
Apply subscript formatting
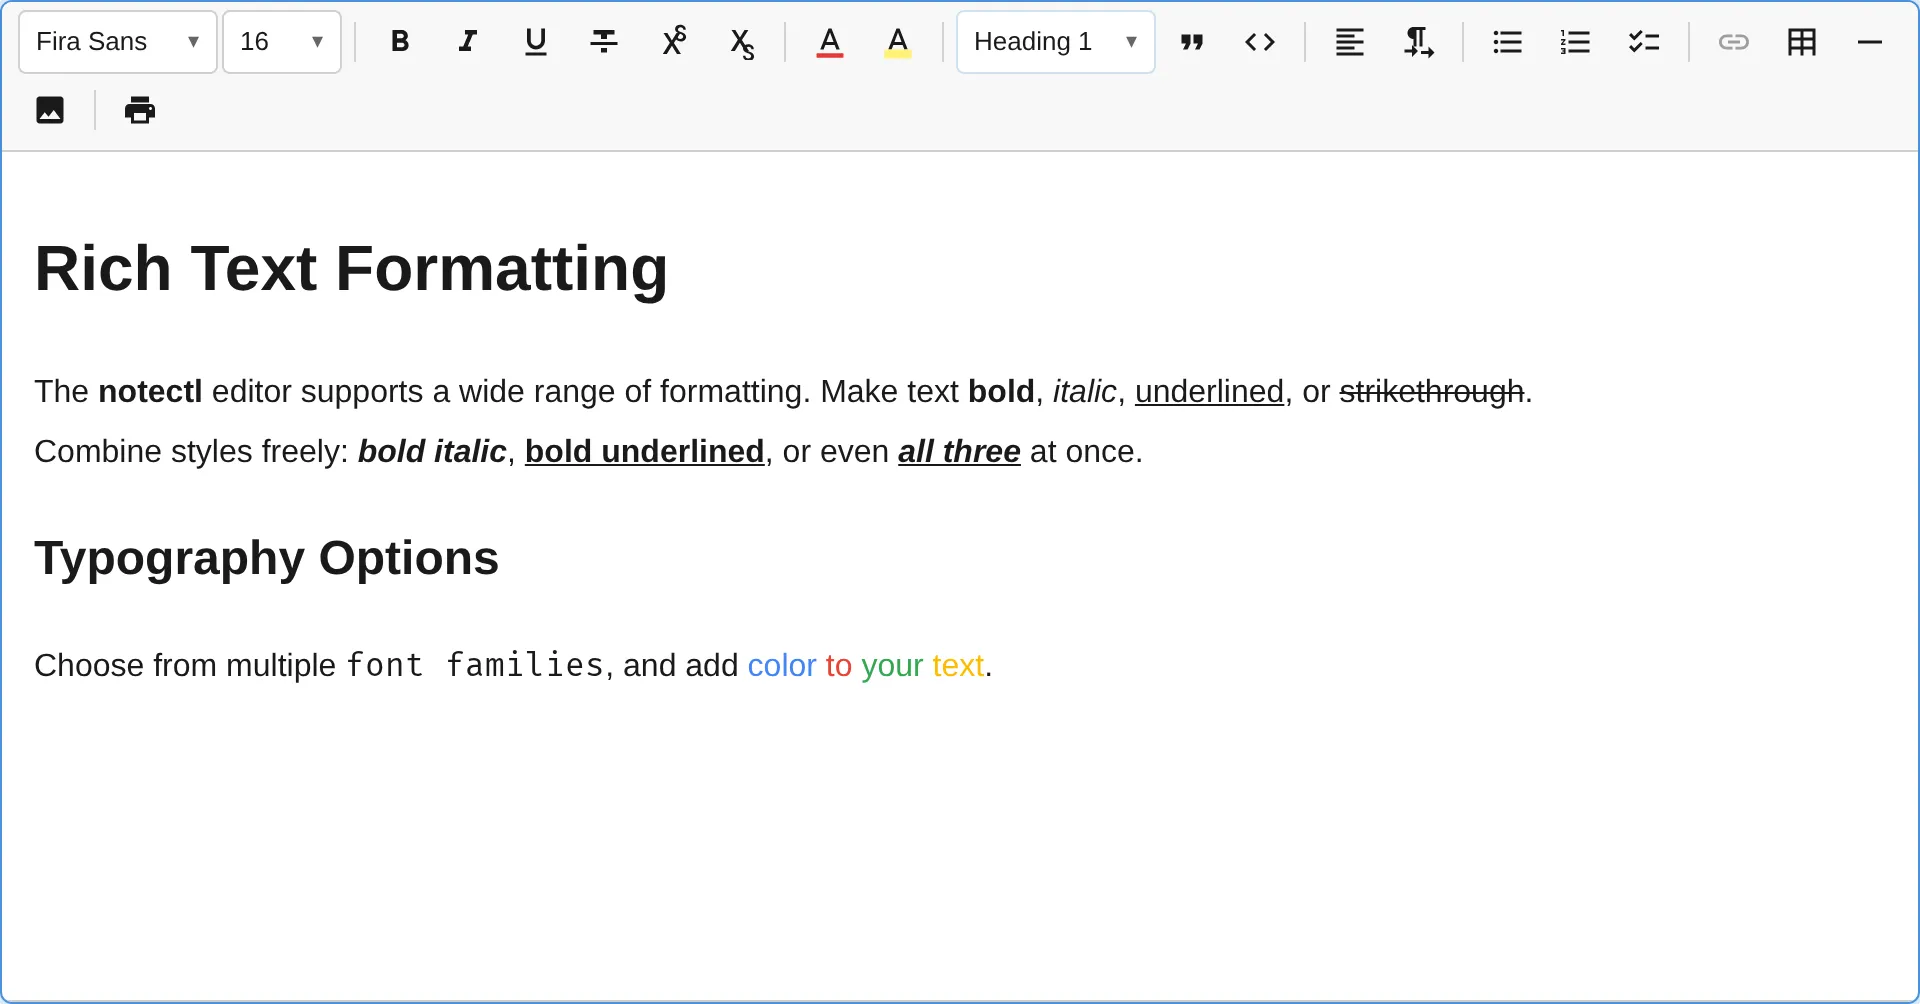click(x=741, y=43)
